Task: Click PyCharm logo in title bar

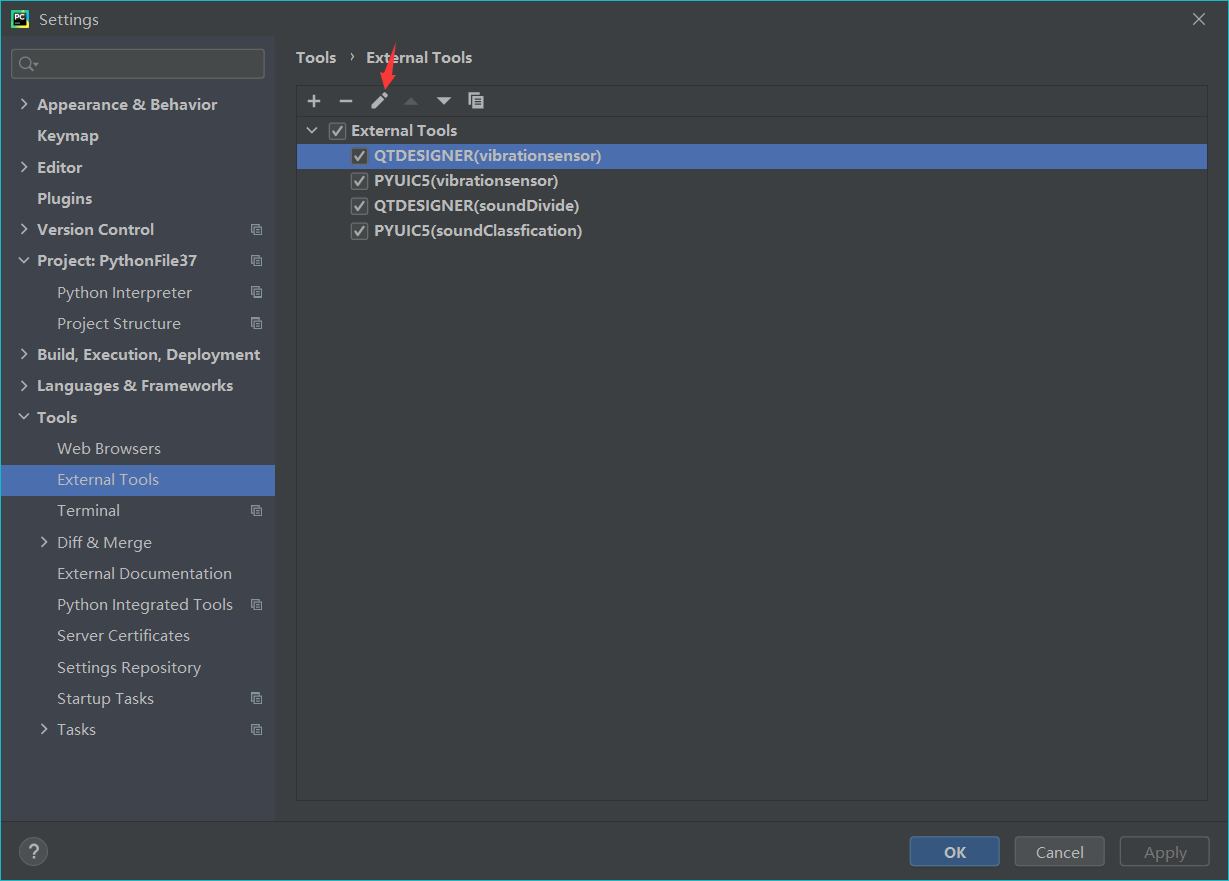Action: coord(20,19)
